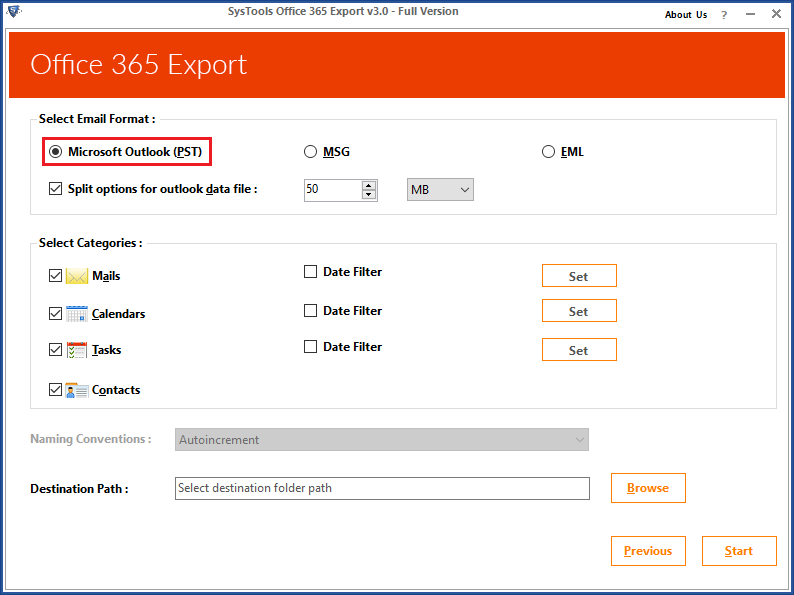
Task: Close the Office 365 Export window
Action: (x=776, y=14)
